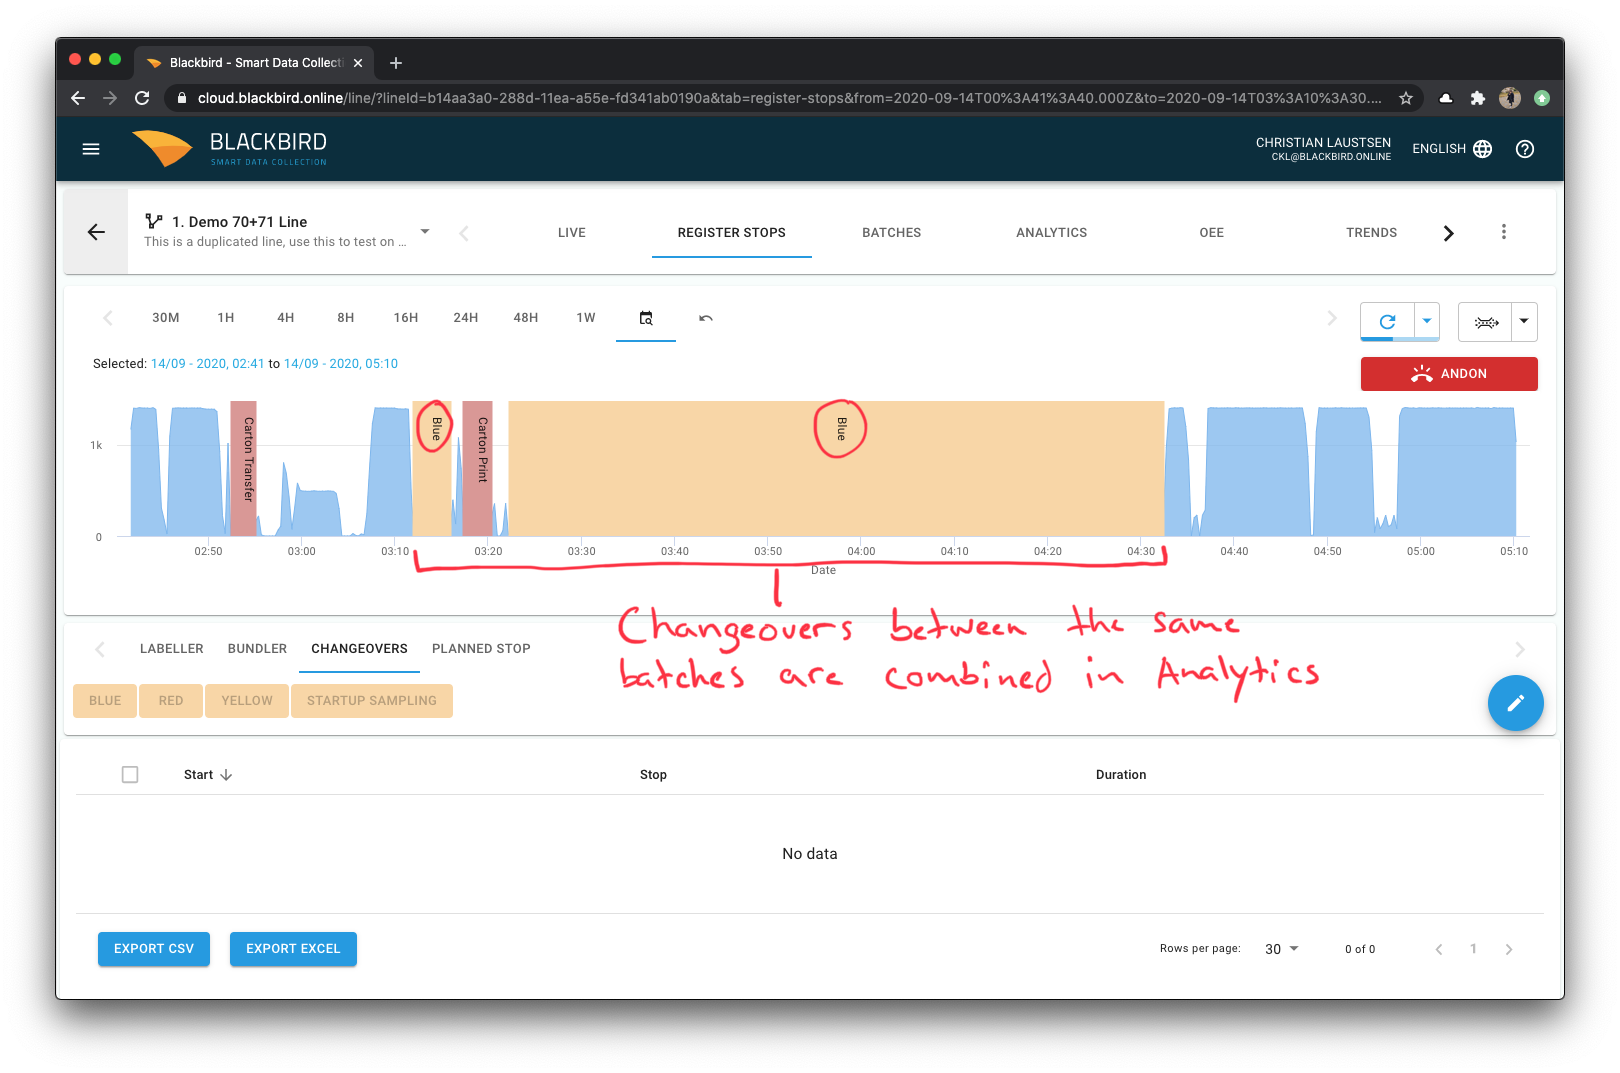Open the three-dot more options menu
This screenshot has height=1073, width=1620.
point(1504,232)
